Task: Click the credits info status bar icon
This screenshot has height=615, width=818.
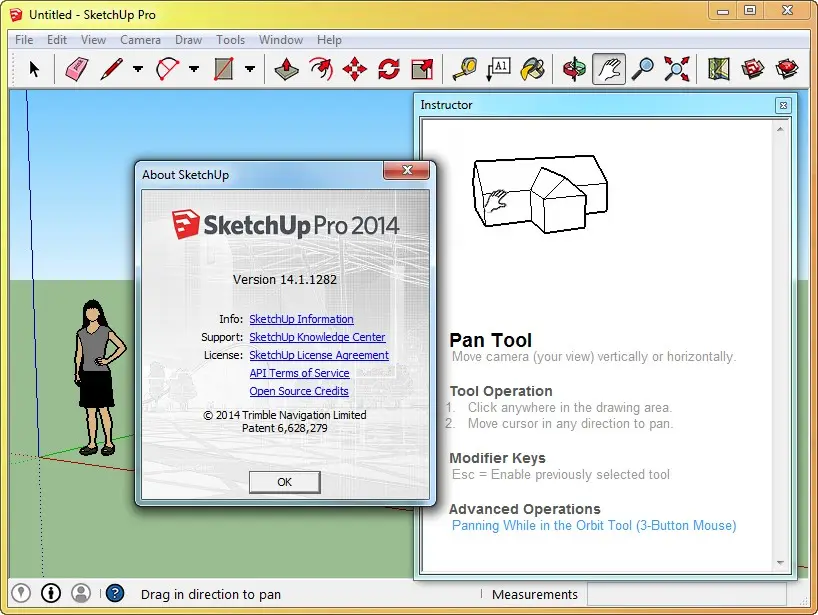Action: tap(51, 593)
